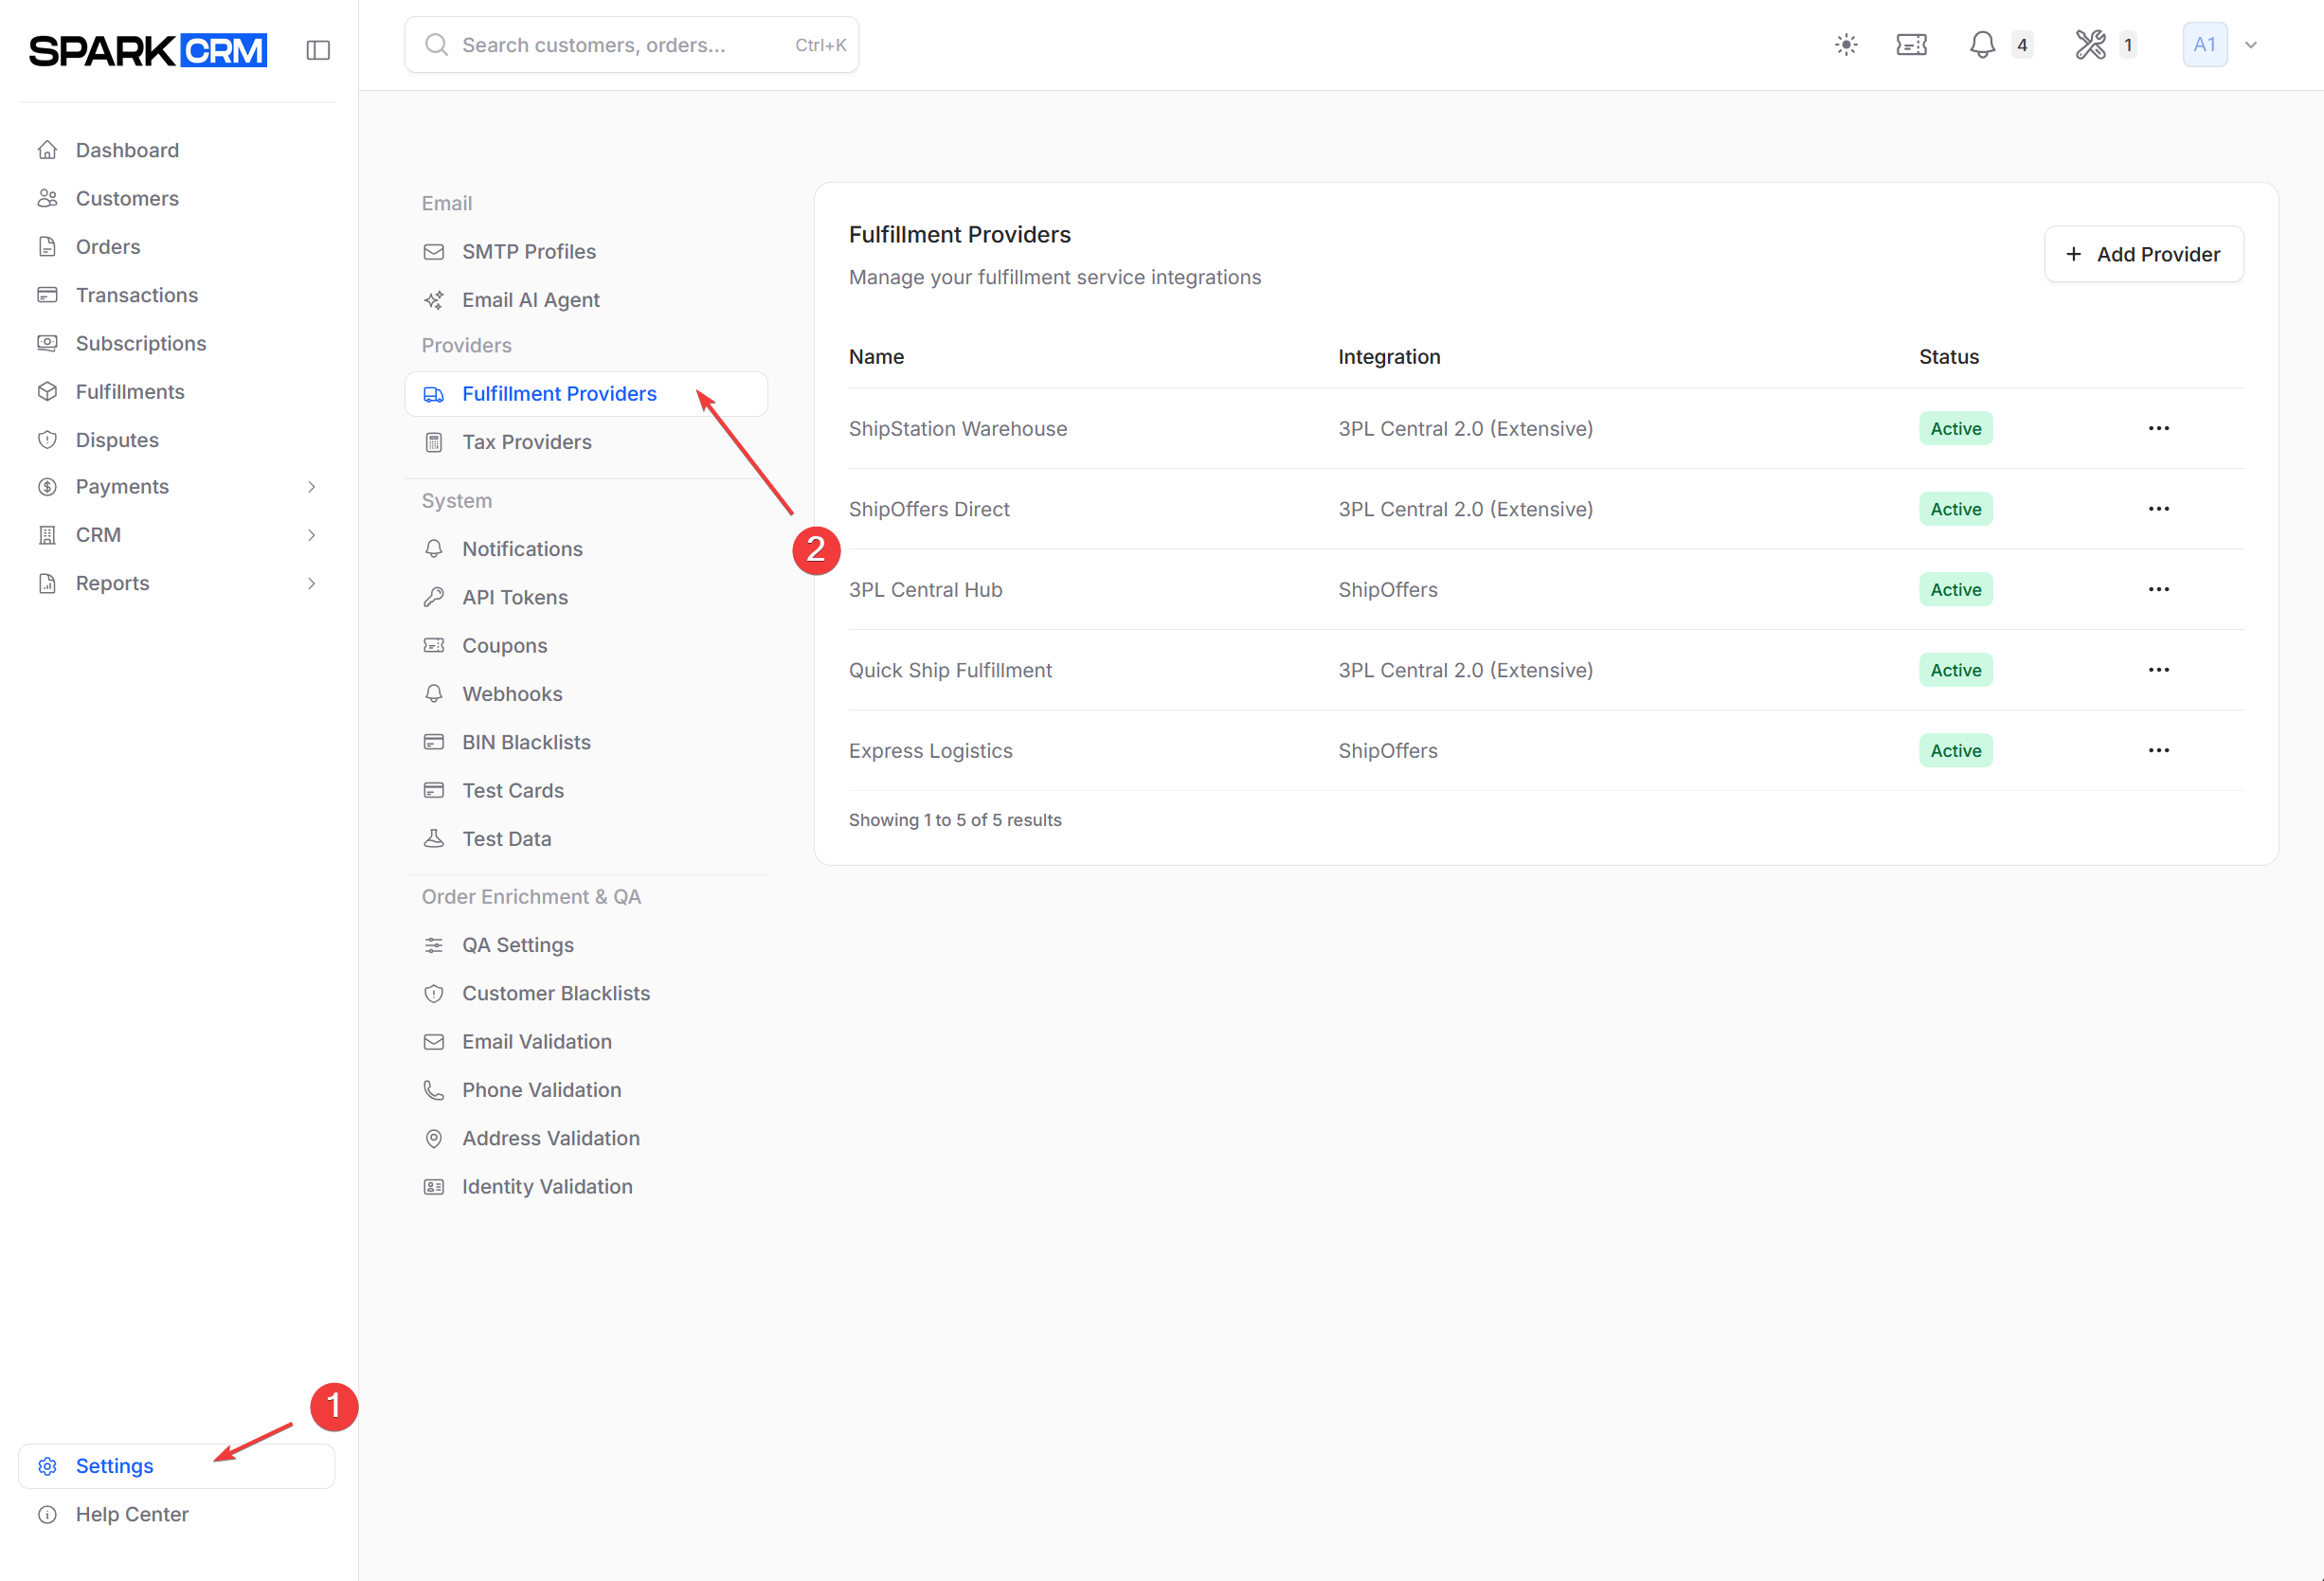Click the Tax Providers calculator icon
The width and height of the screenshot is (2324, 1581).
[x=434, y=442]
